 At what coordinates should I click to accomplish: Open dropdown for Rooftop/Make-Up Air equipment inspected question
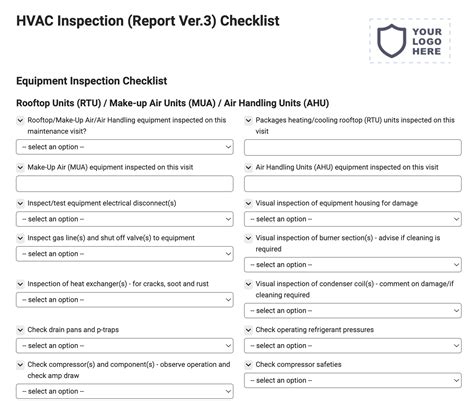[x=125, y=147]
